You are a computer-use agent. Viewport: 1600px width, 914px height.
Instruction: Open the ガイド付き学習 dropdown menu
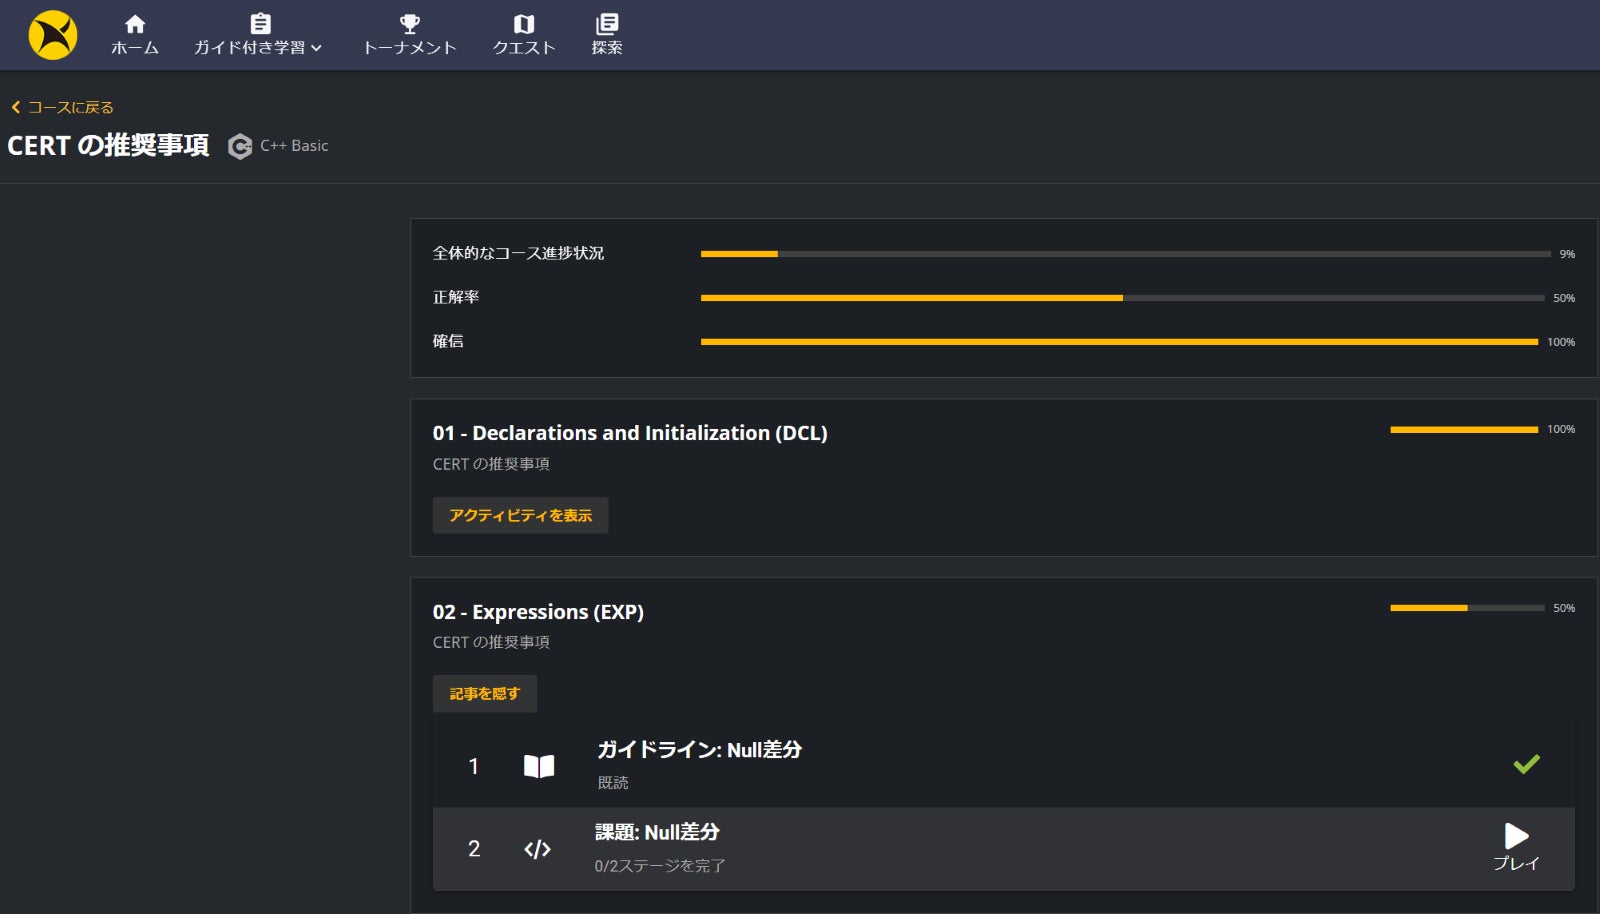(x=258, y=47)
